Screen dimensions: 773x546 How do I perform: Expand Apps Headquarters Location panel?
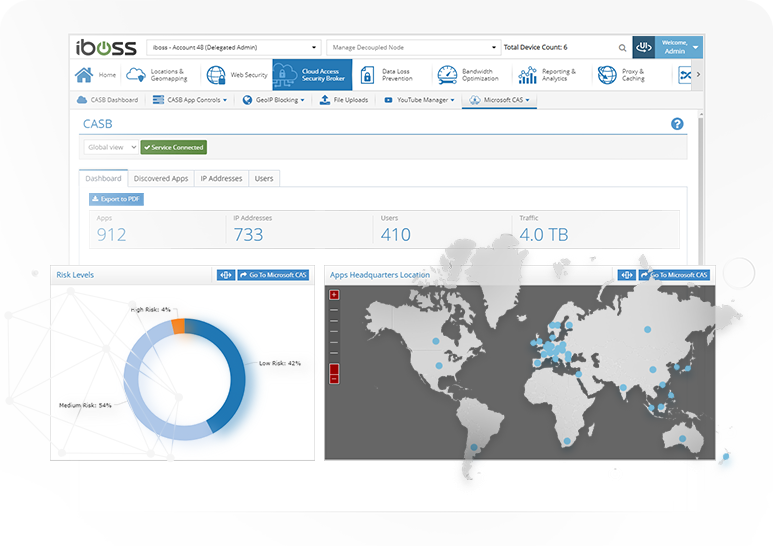coord(627,275)
